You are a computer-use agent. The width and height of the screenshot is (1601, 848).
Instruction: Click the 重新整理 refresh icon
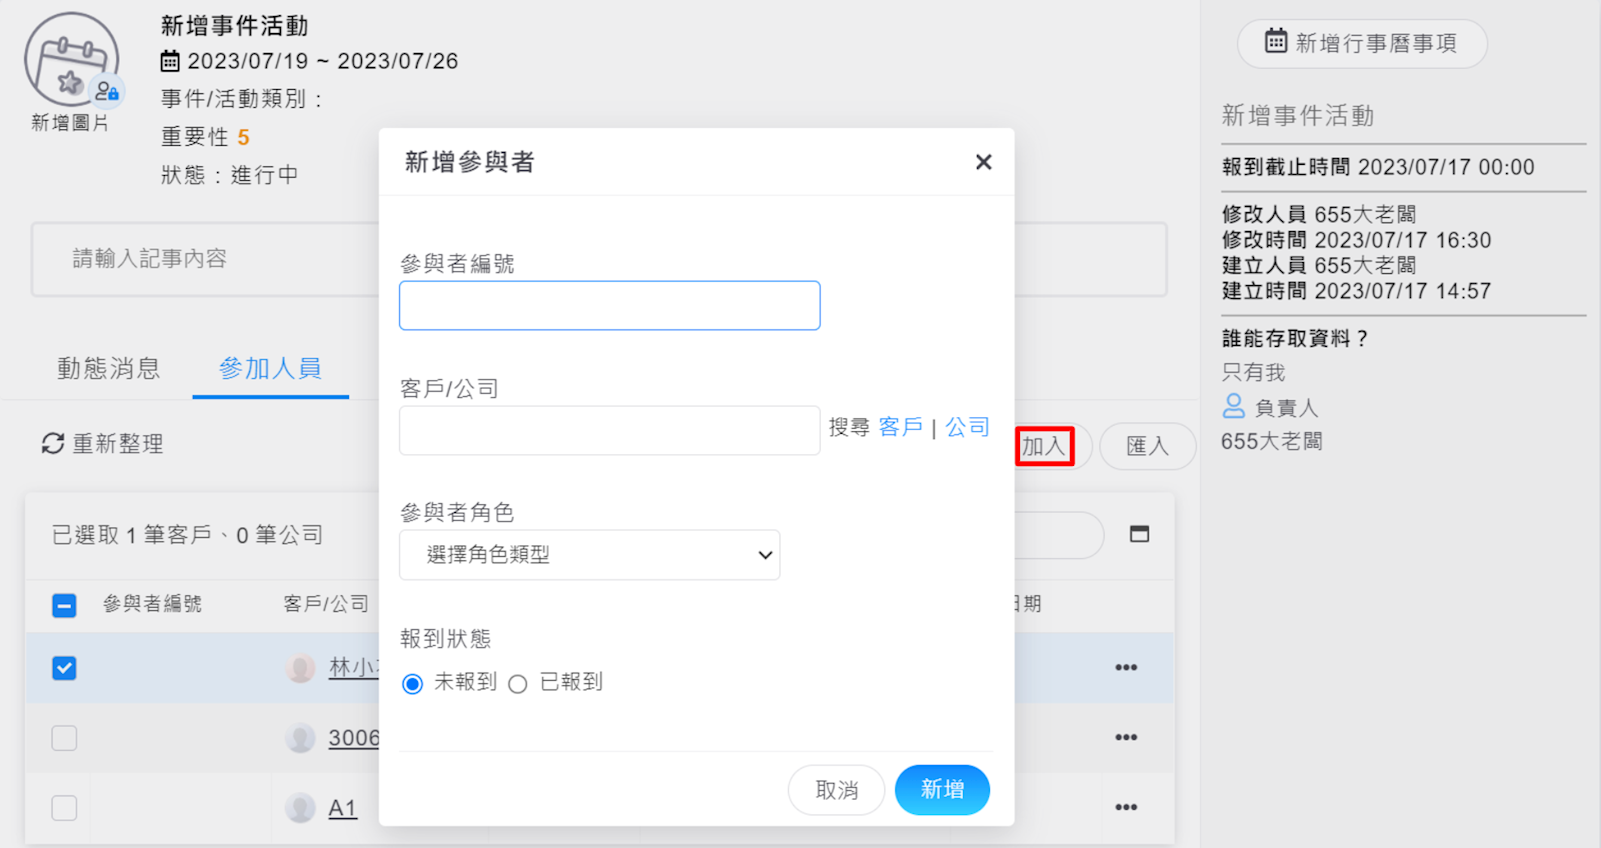(52, 443)
